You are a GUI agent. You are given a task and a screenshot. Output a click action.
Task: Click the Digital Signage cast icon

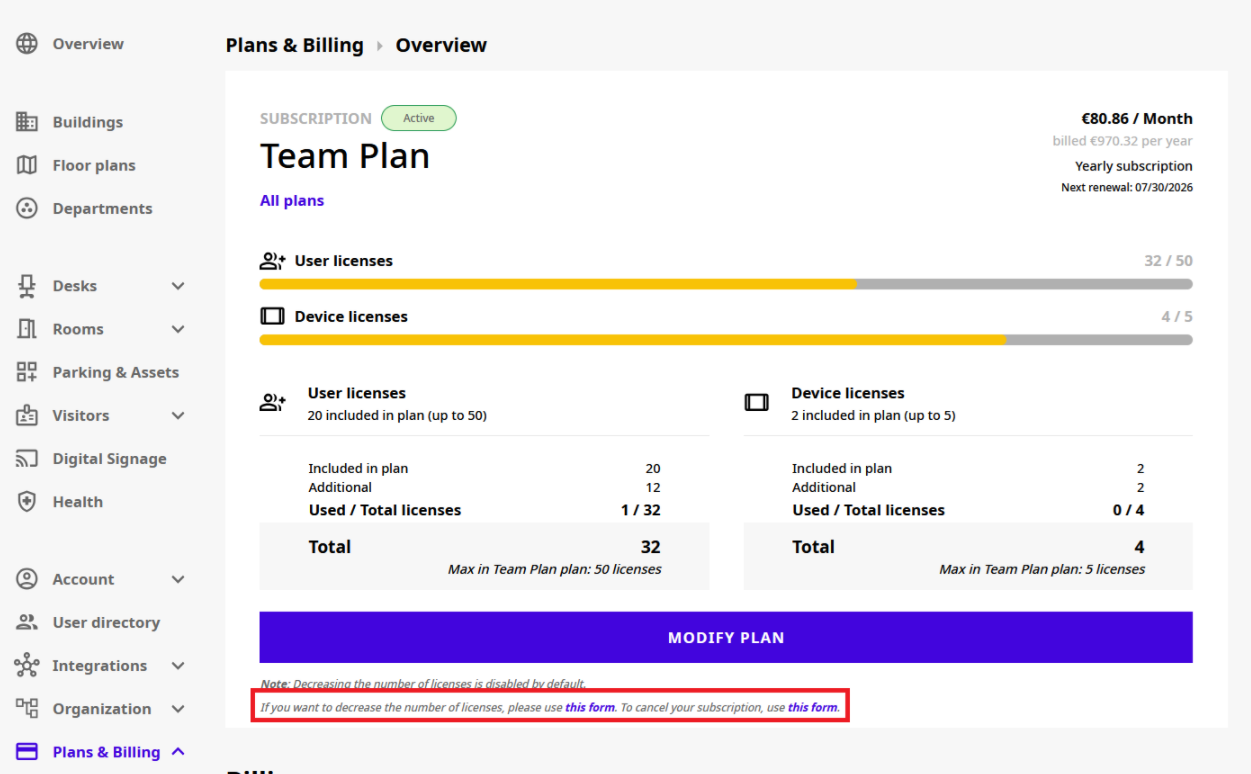point(27,459)
